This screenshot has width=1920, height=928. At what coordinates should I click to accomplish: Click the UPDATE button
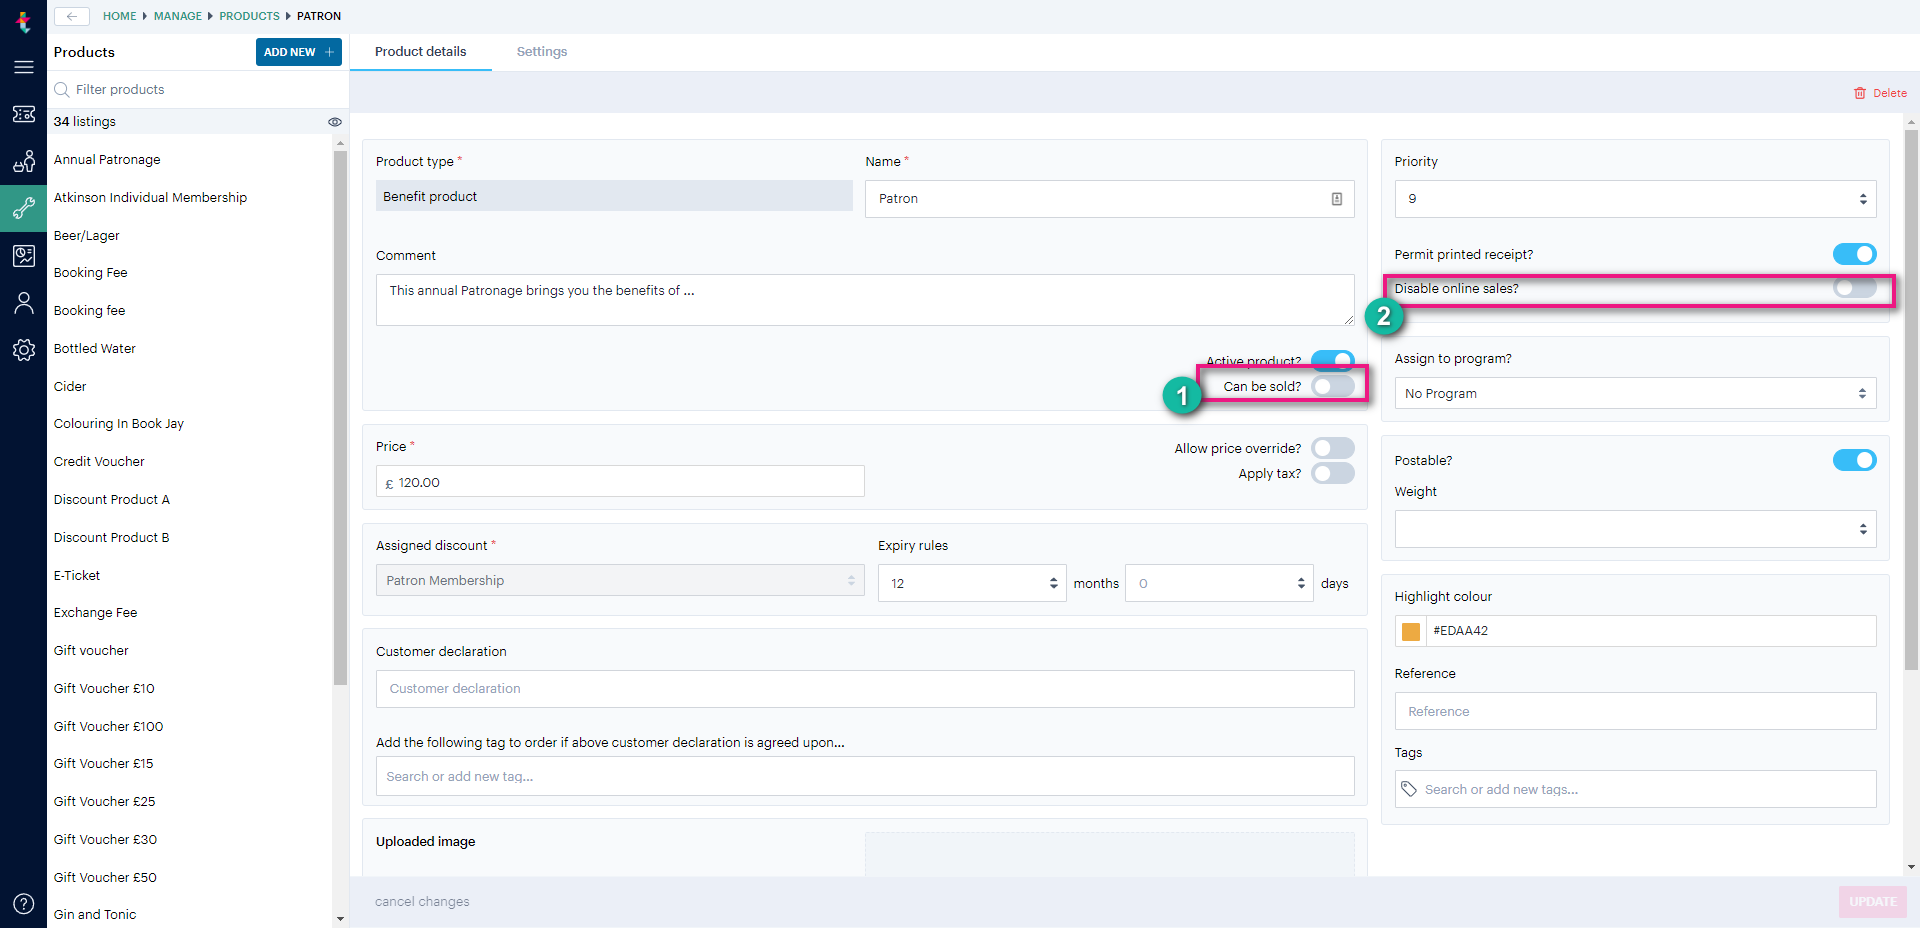point(1872,901)
